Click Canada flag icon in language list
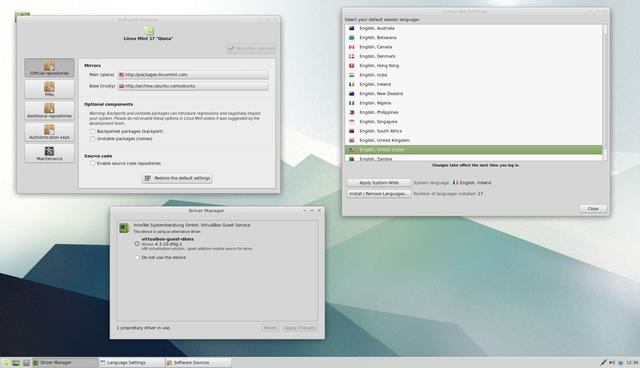Image resolution: width=640 pixels, height=368 pixels. tap(351, 47)
